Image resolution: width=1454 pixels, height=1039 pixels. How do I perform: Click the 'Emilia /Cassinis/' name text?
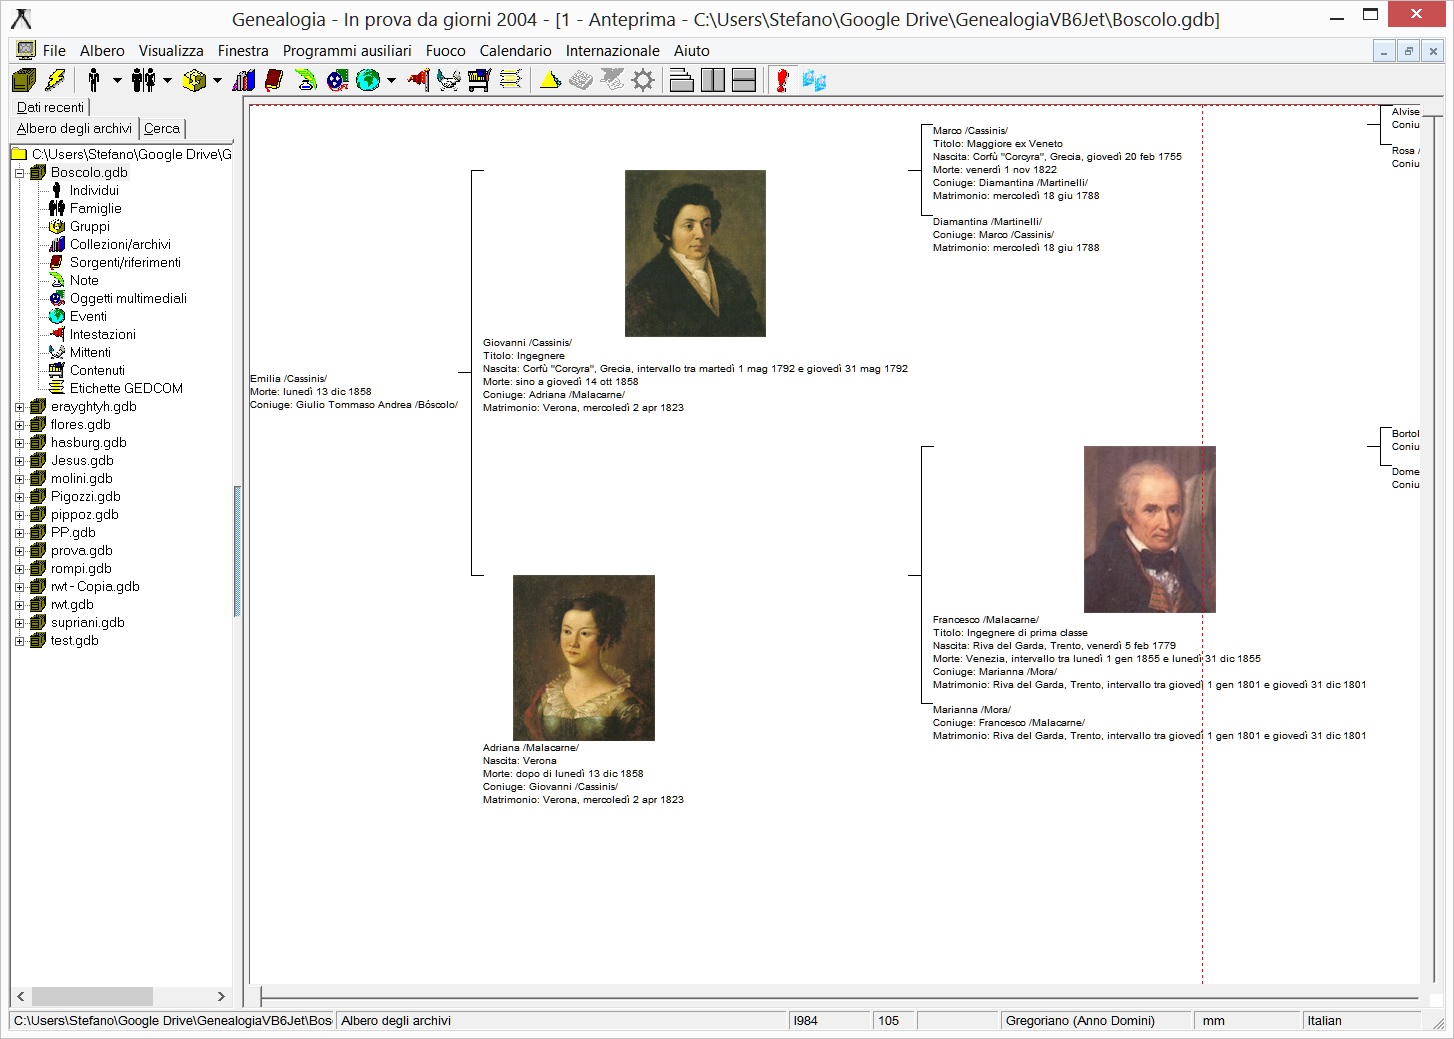288,379
